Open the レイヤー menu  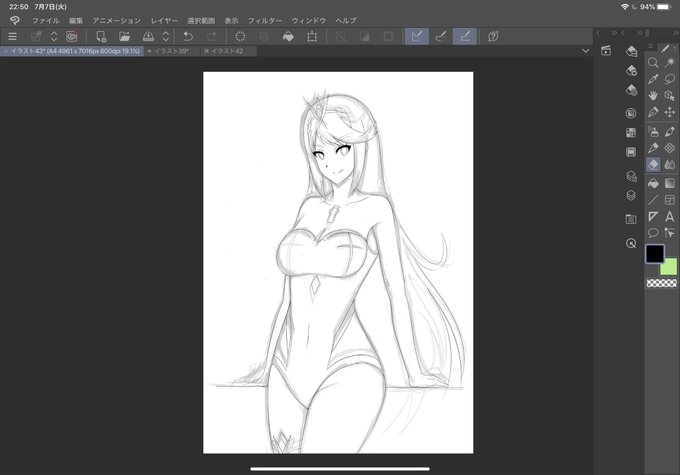pos(164,20)
